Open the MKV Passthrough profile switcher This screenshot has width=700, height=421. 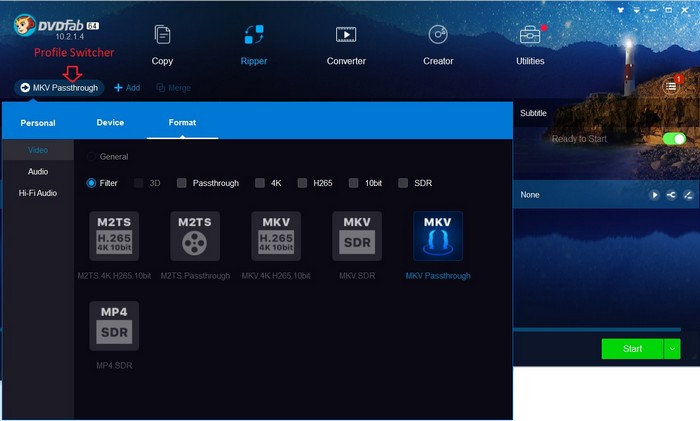59,88
